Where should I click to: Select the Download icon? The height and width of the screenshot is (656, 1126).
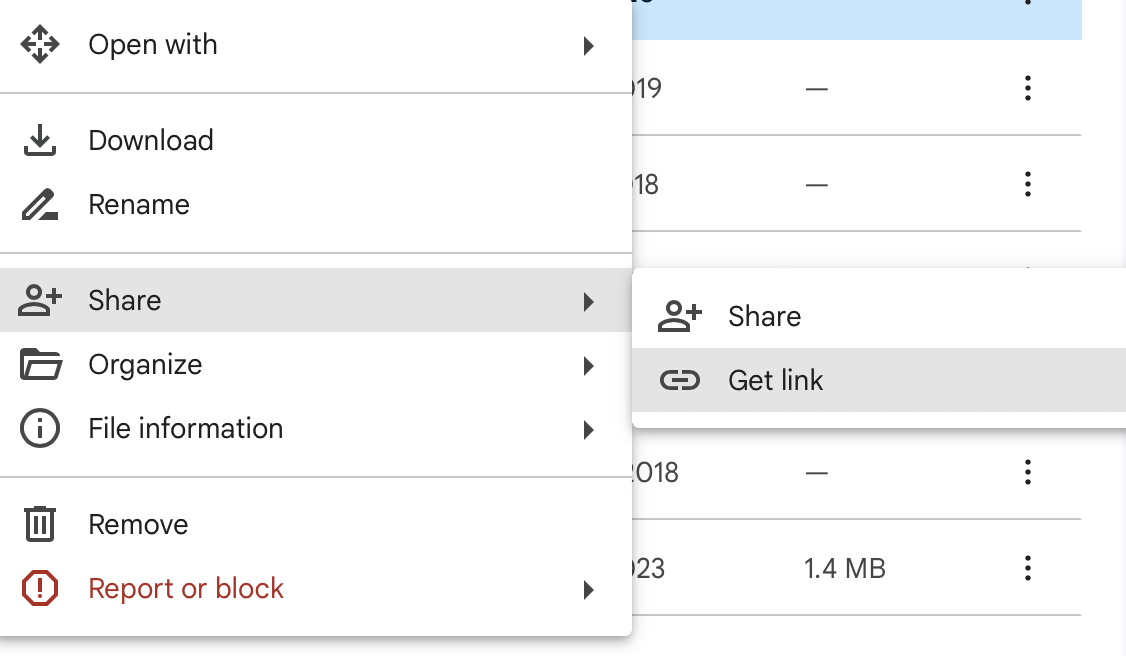[x=39, y=140]
